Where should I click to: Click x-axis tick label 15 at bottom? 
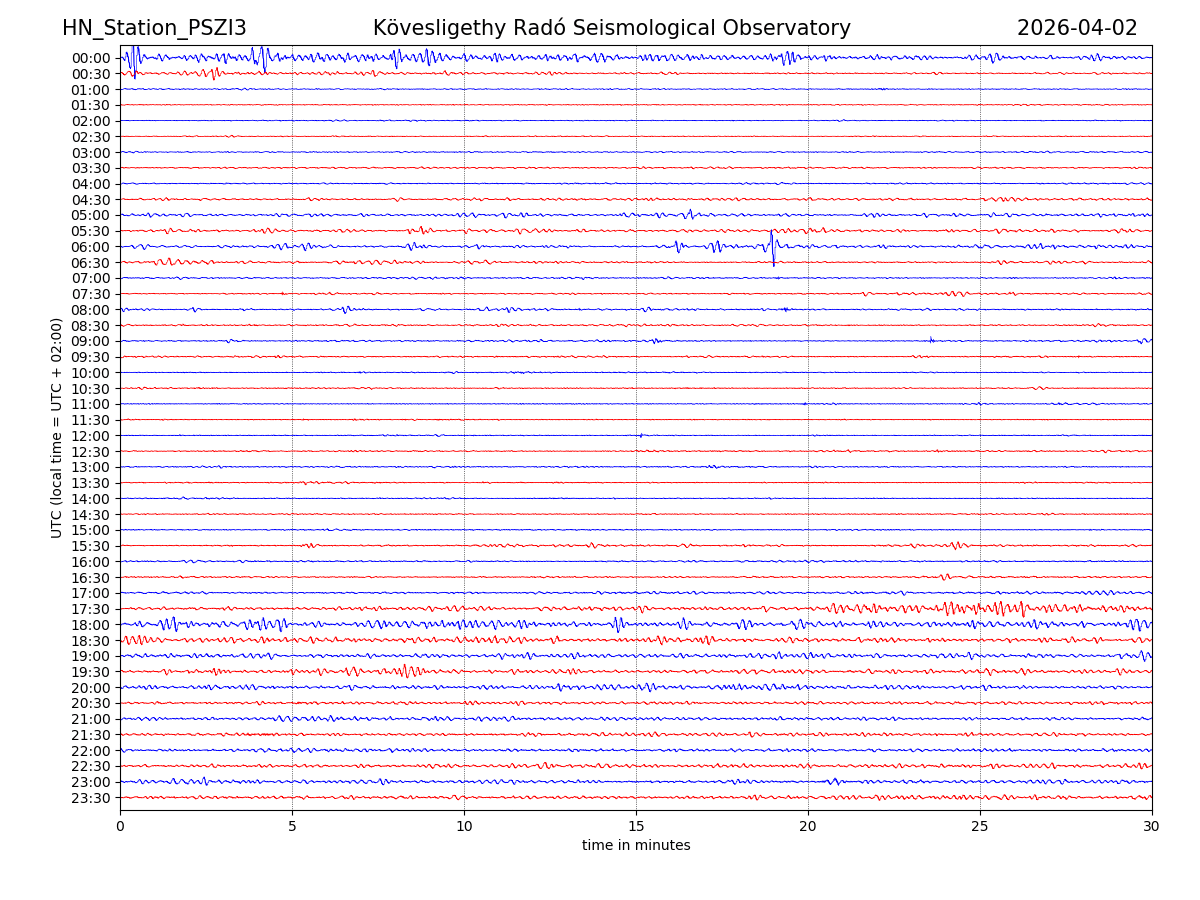click(636, 826)
